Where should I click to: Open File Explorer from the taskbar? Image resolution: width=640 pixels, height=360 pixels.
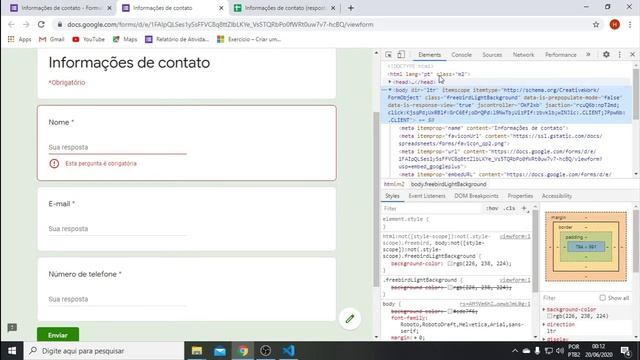pos(197,351)
